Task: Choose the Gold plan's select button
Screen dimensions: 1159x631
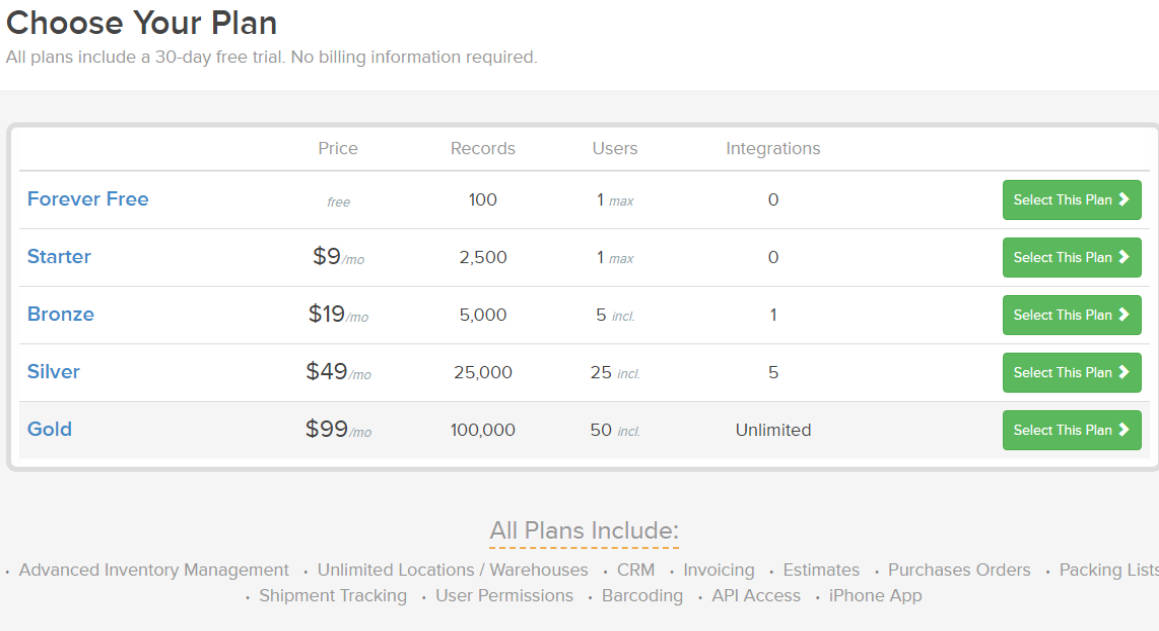Action: [1071, 430]
